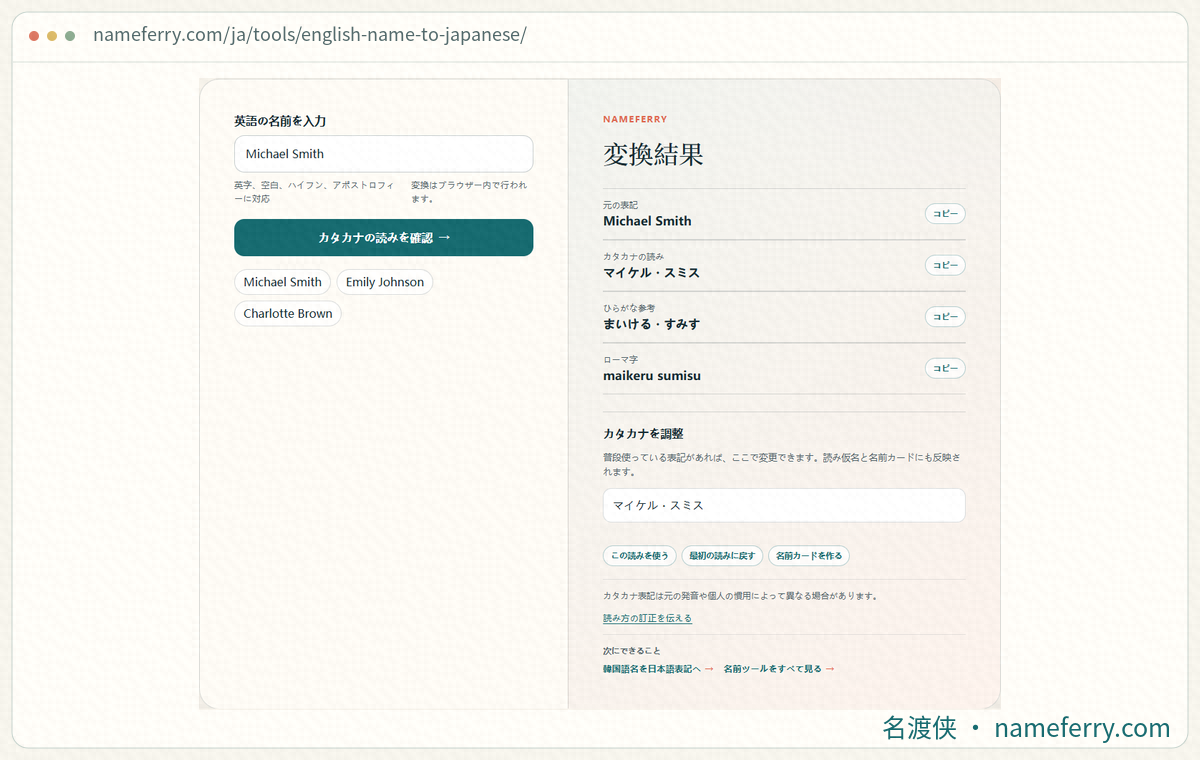Click the 次にできること label

[x=632, y=651]
